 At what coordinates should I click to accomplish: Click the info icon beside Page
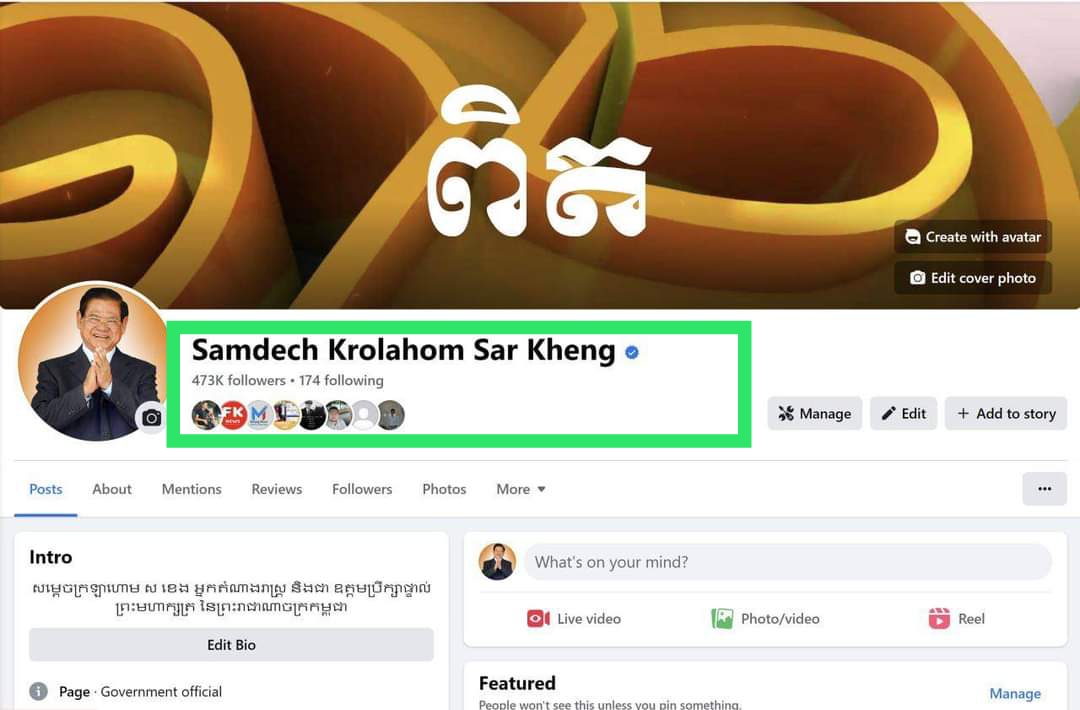pyautogui.click(x=39, y=691)
